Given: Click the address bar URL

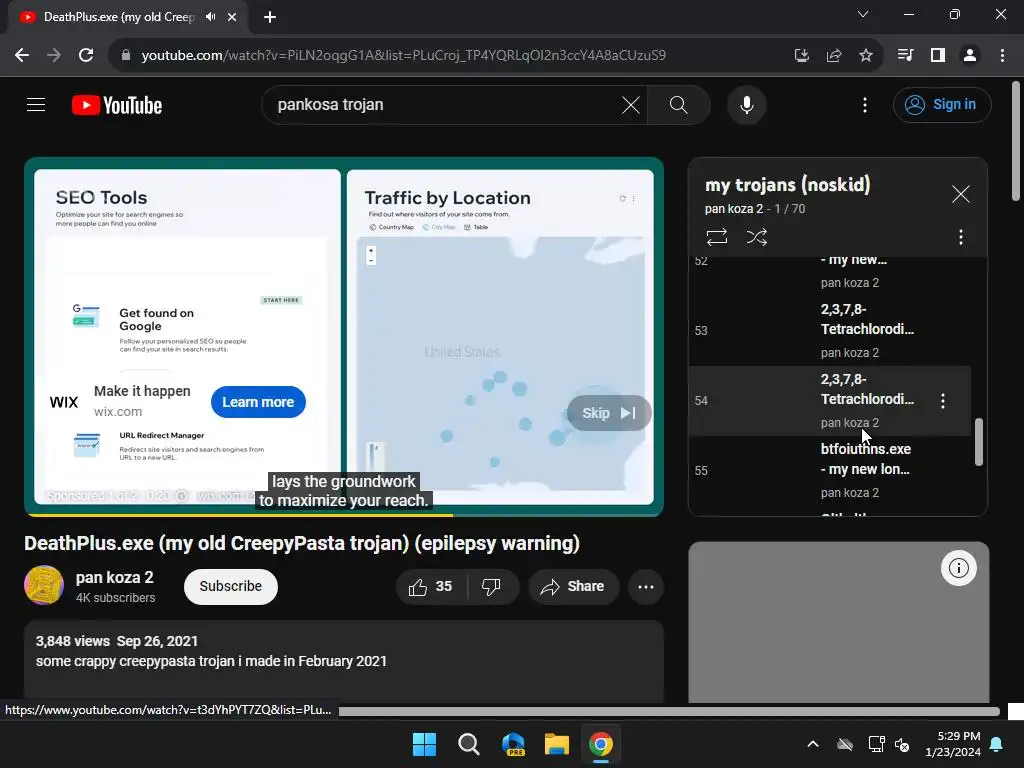Looking at the screenshot, I should (x=404, y=56).
